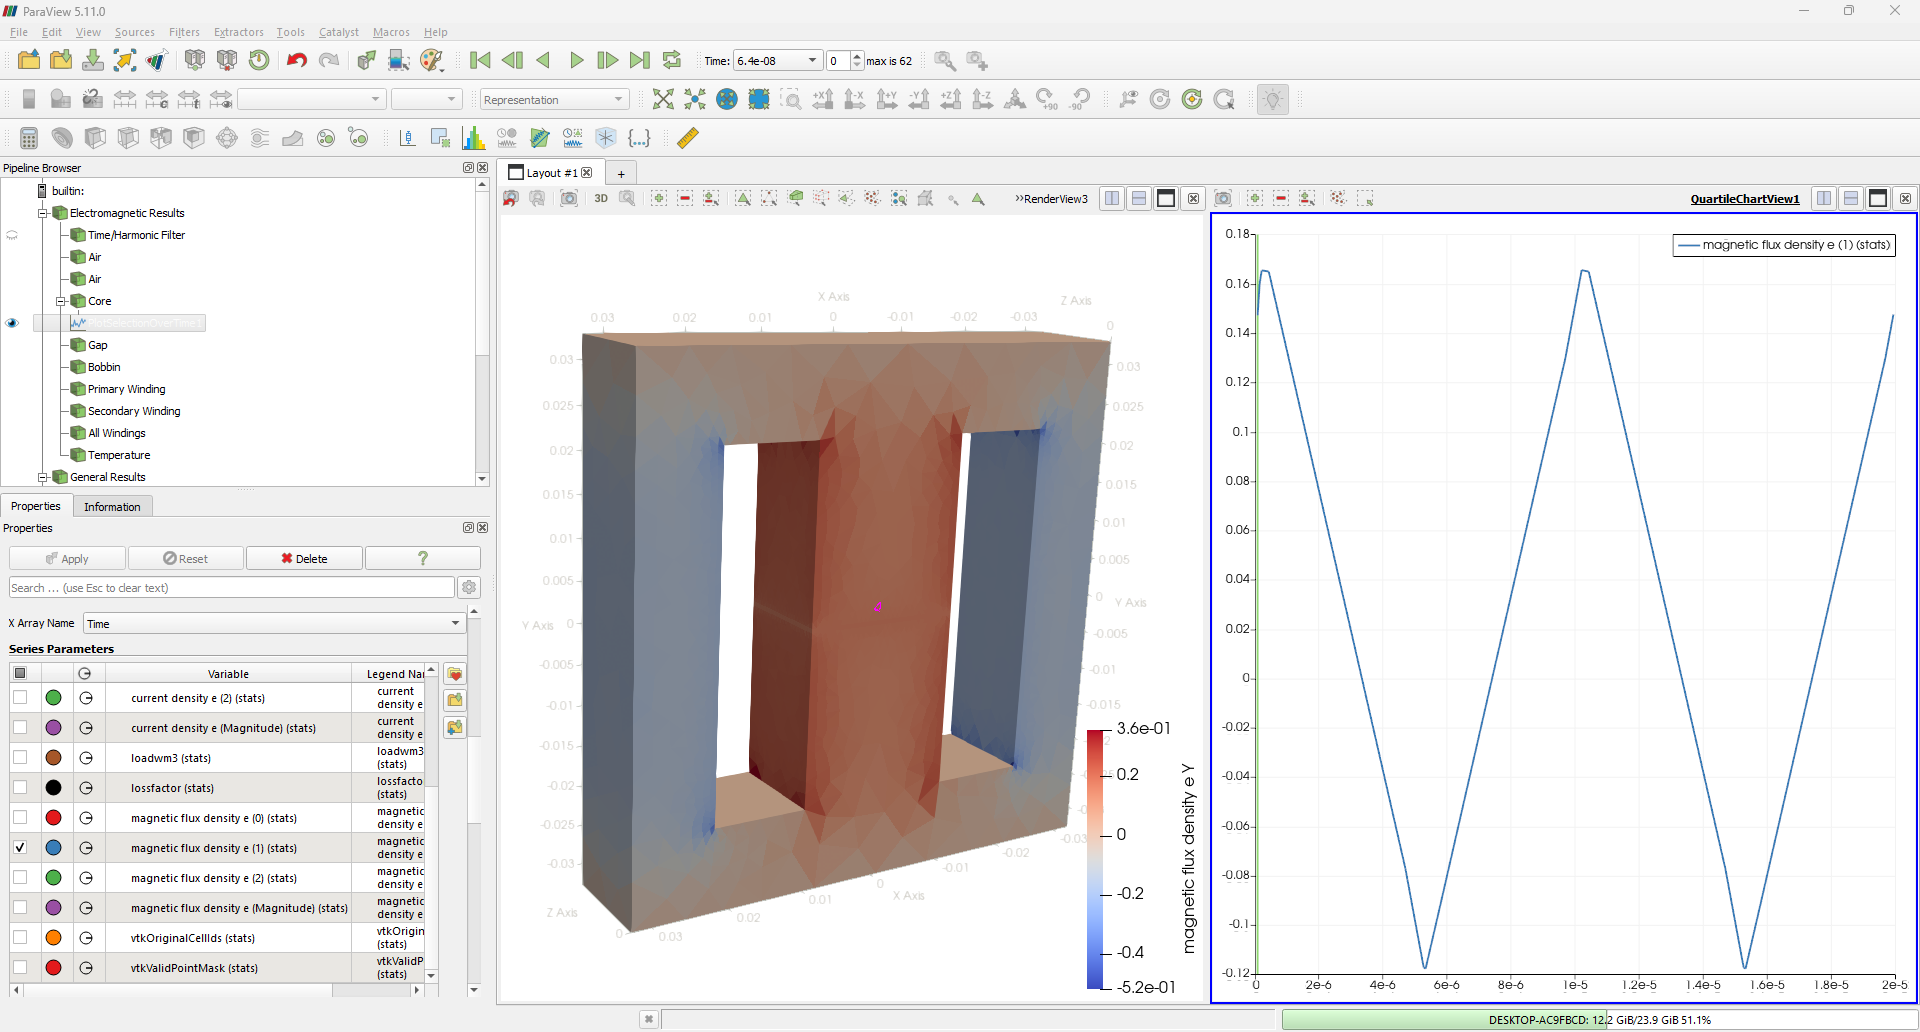This screenshot has width=1920, height=1032.
Task: Collapse the Core item in the pipeline
Action: [60, 301]
